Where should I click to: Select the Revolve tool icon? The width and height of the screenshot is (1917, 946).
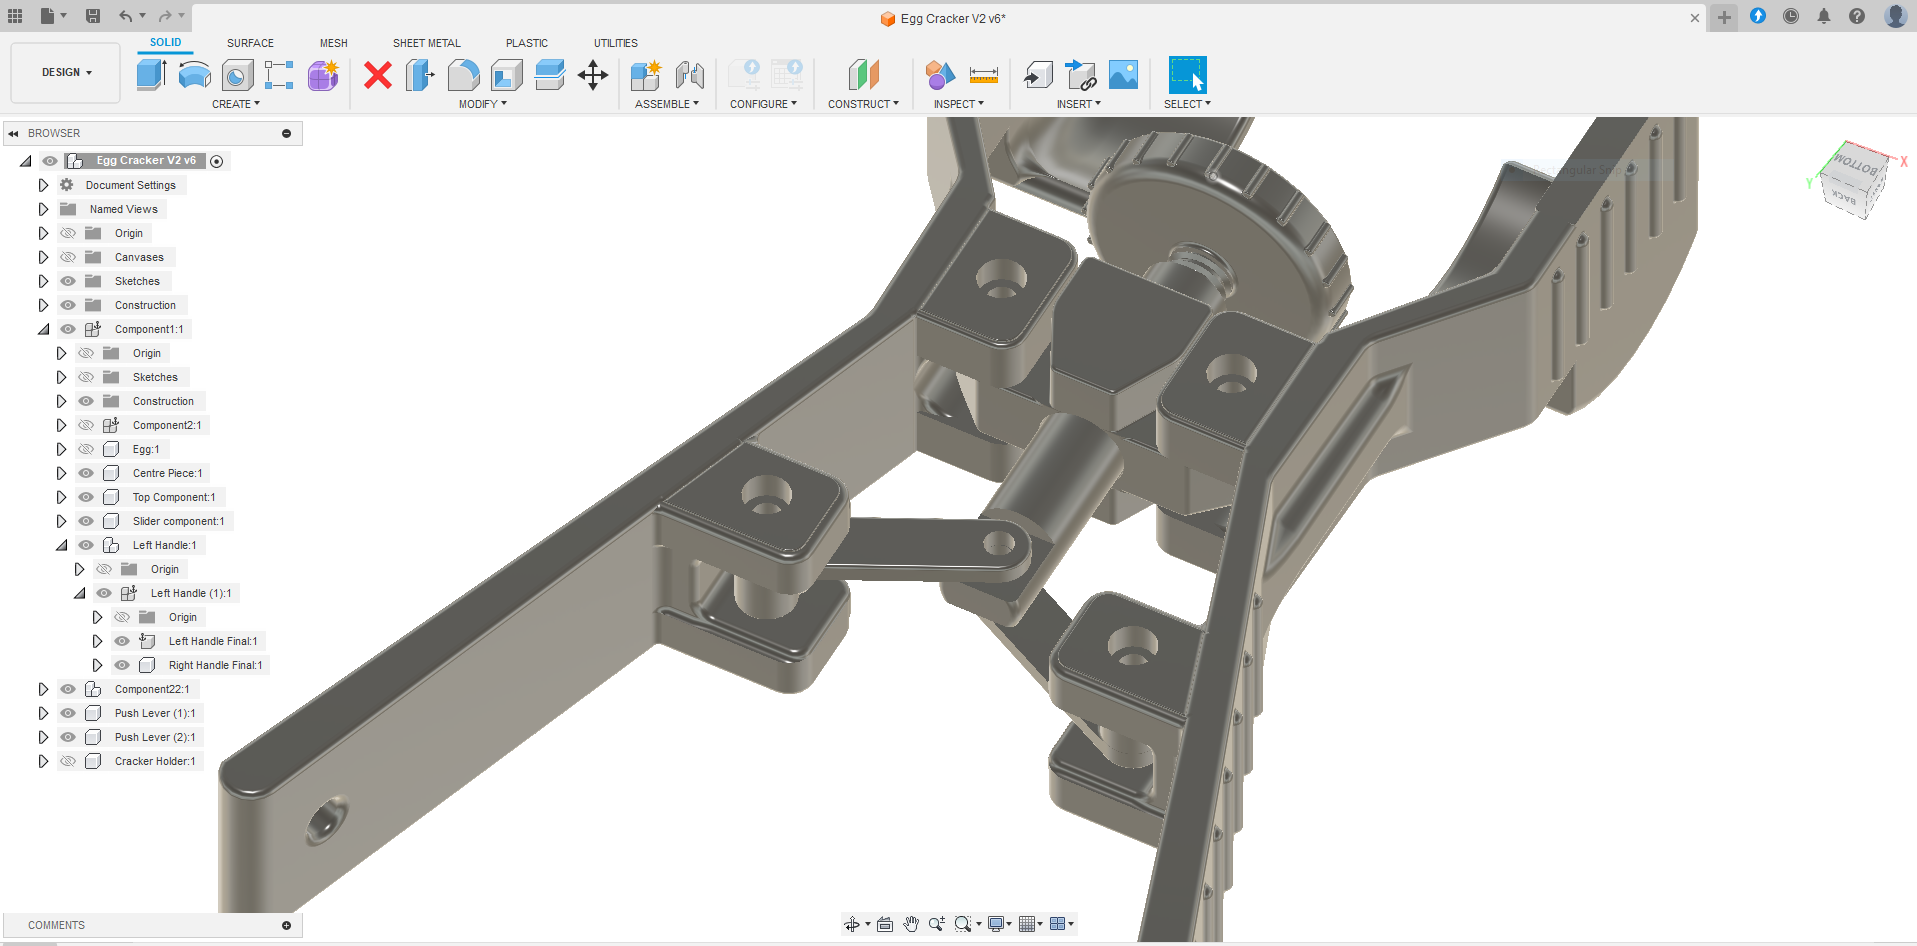click(x=194, y=75)
